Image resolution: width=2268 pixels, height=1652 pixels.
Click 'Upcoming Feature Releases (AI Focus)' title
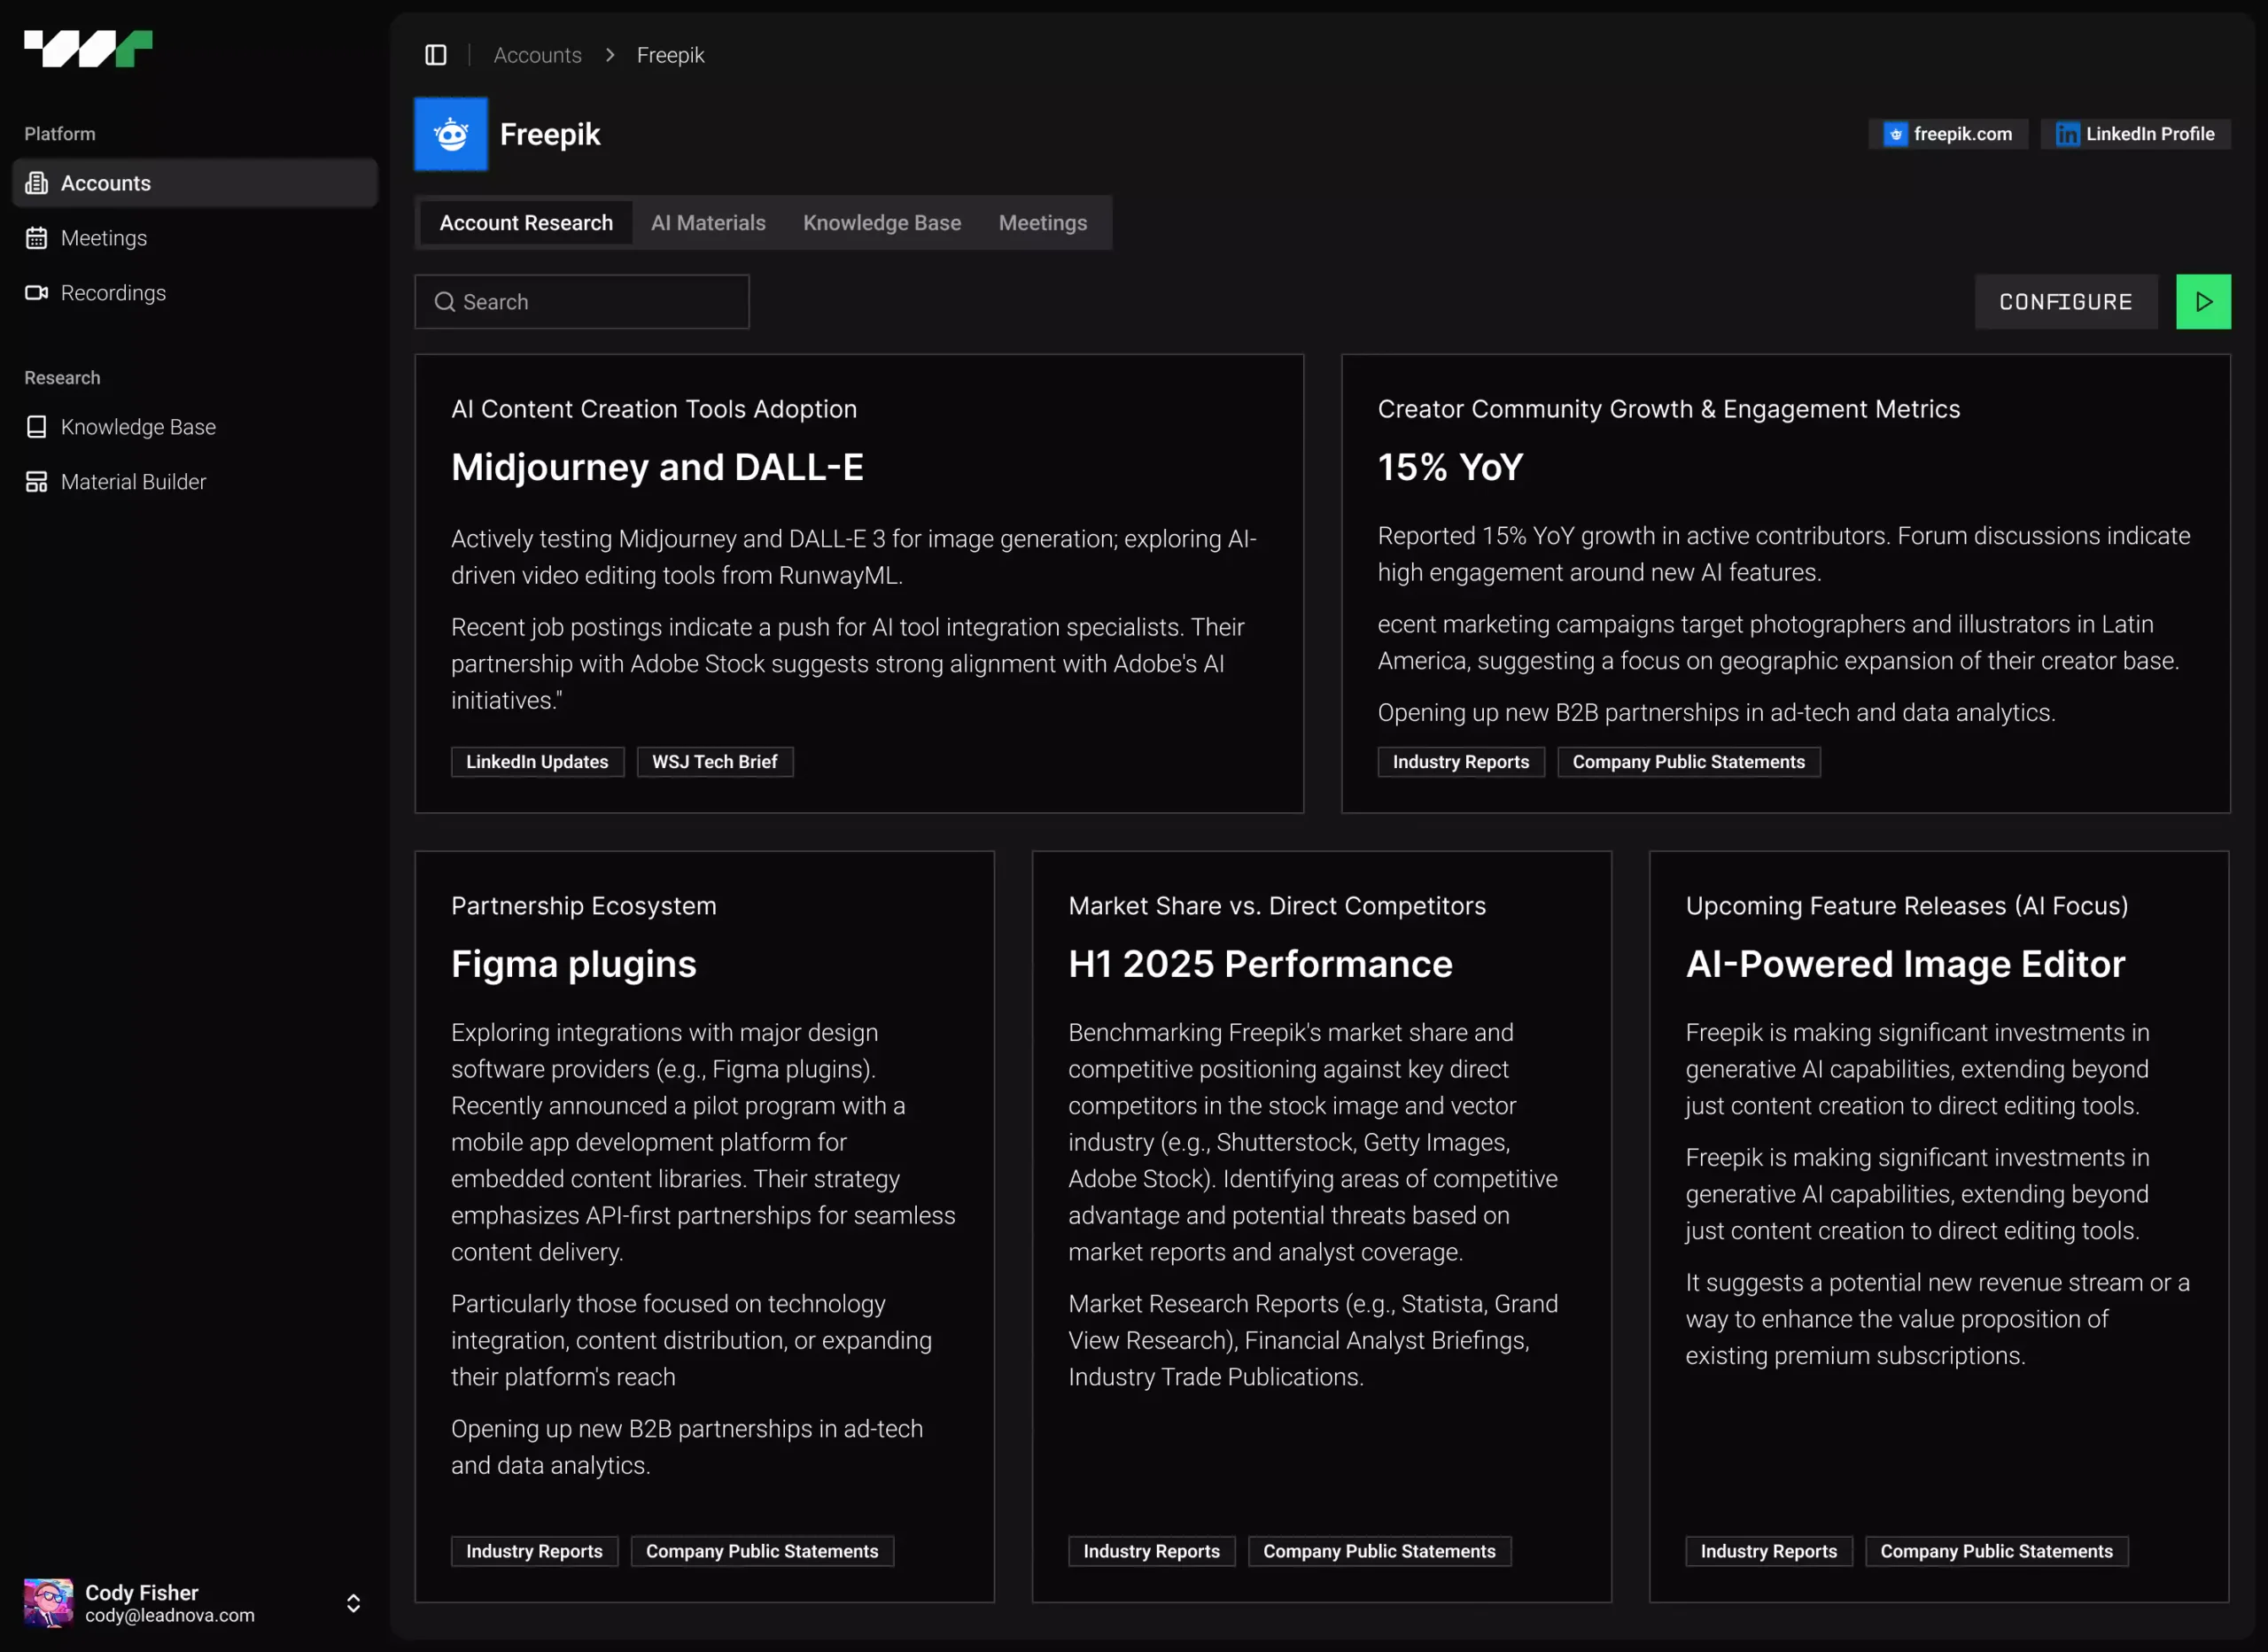(x=1906, y=906)
